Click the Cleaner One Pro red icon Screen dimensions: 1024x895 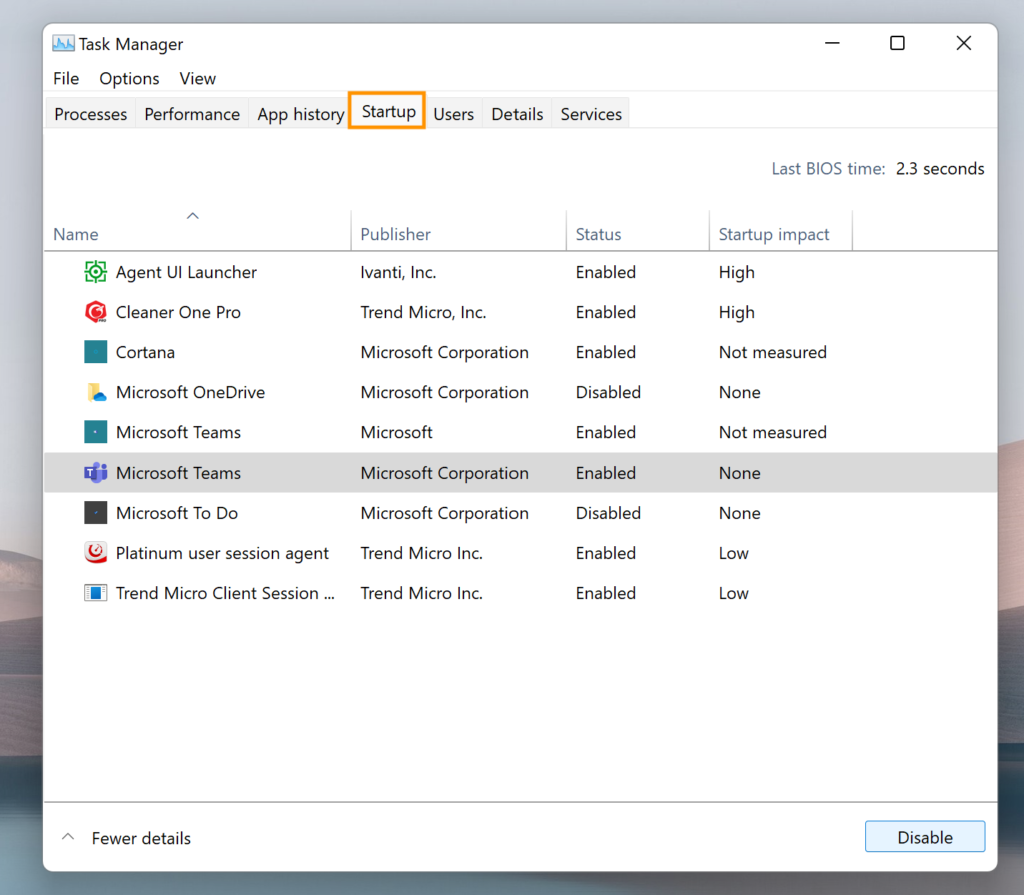[95, 312]
